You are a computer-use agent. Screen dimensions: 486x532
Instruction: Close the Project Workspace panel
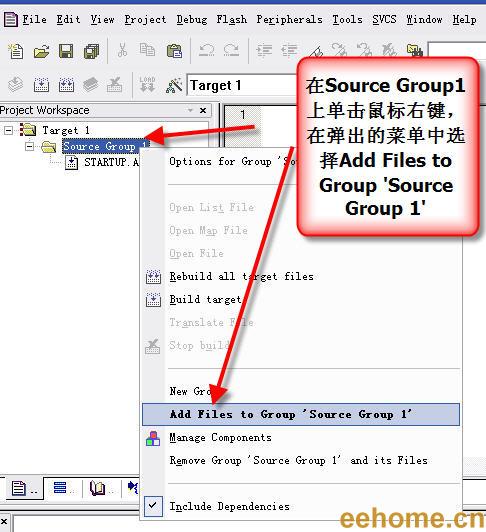(203, 111)
